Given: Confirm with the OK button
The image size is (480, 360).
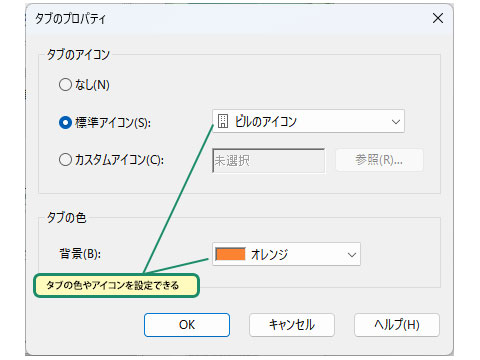Looking at the screenshot, I should 187,325.
